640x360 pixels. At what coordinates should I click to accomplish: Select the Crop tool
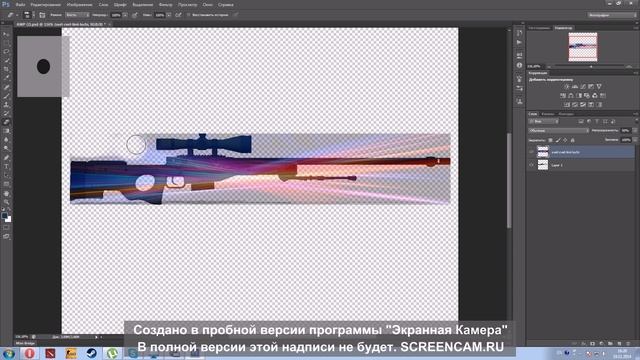click(x=6, y=69)
